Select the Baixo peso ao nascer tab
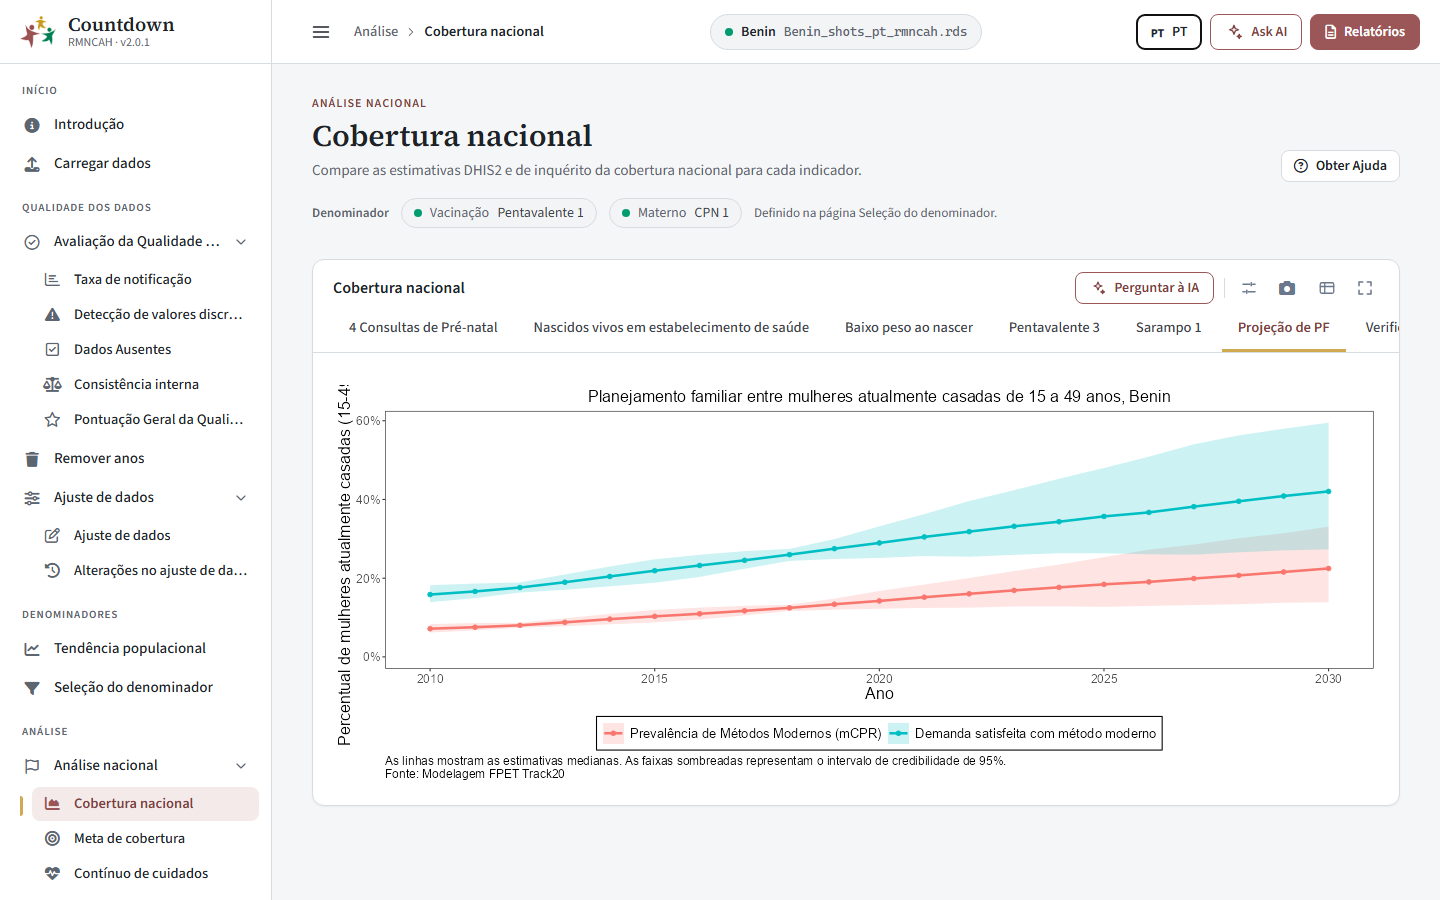1440x900 pixels. coord(909,328)
